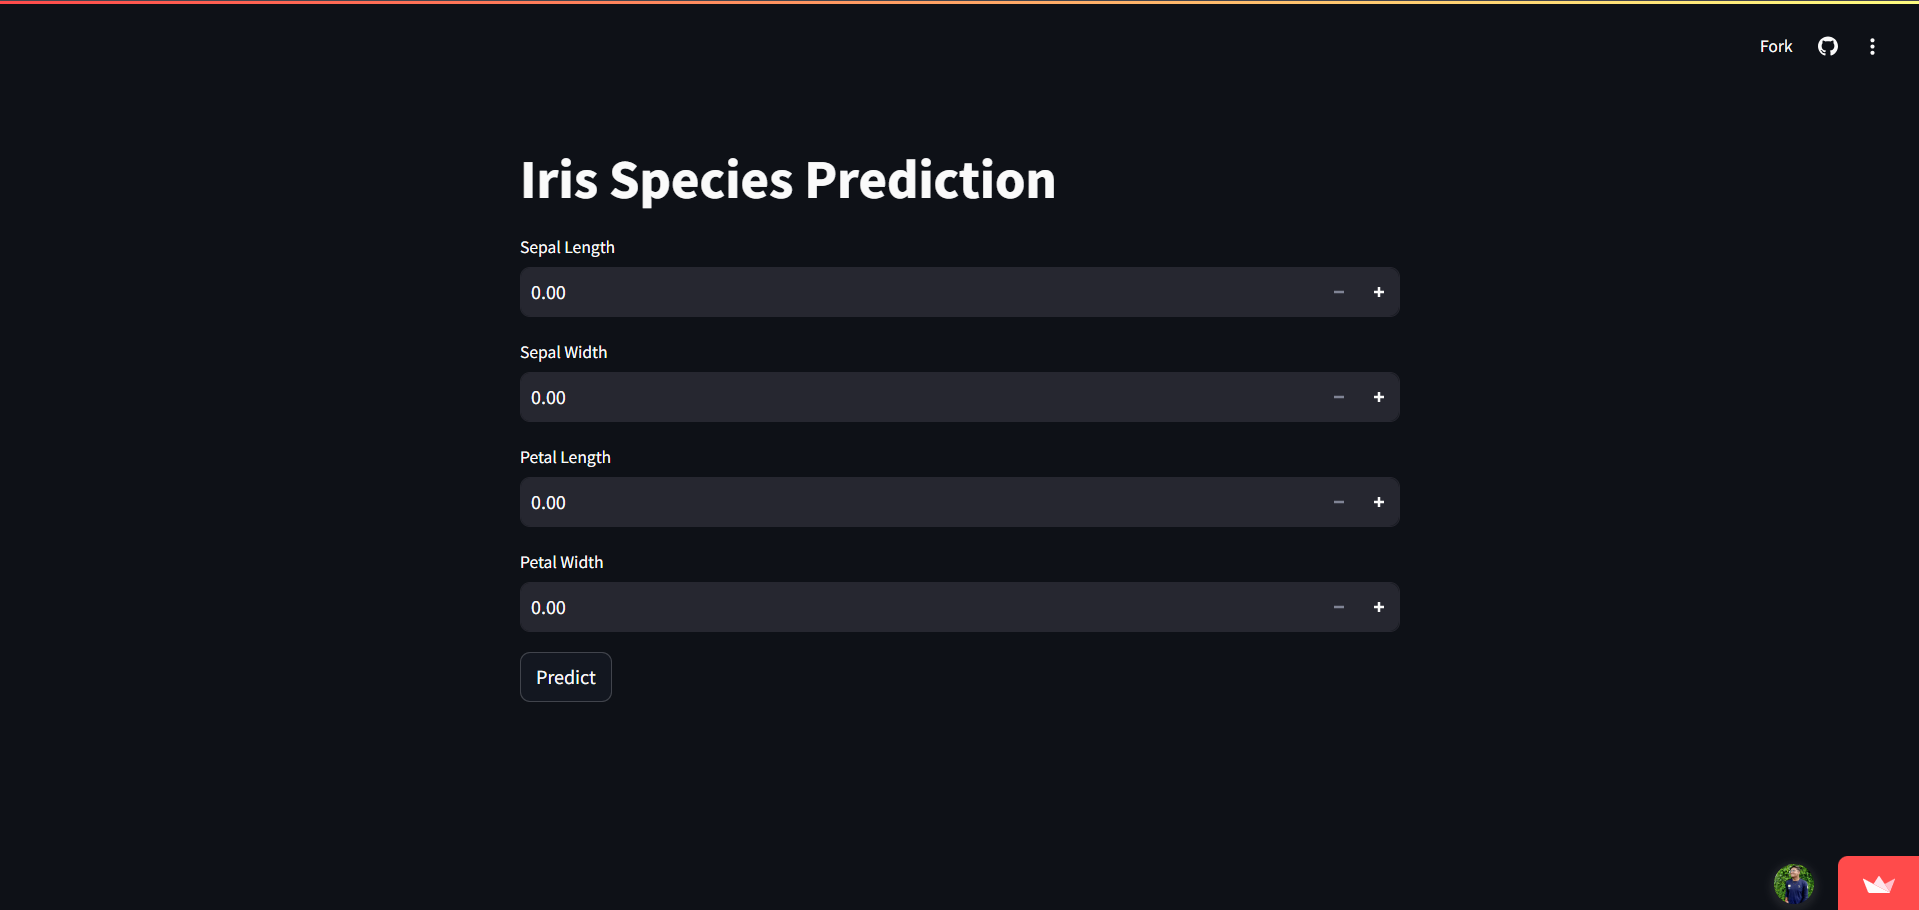Fork this app via Fork link
This screenshot has height=910, width=1919.
pos(1776,46)
